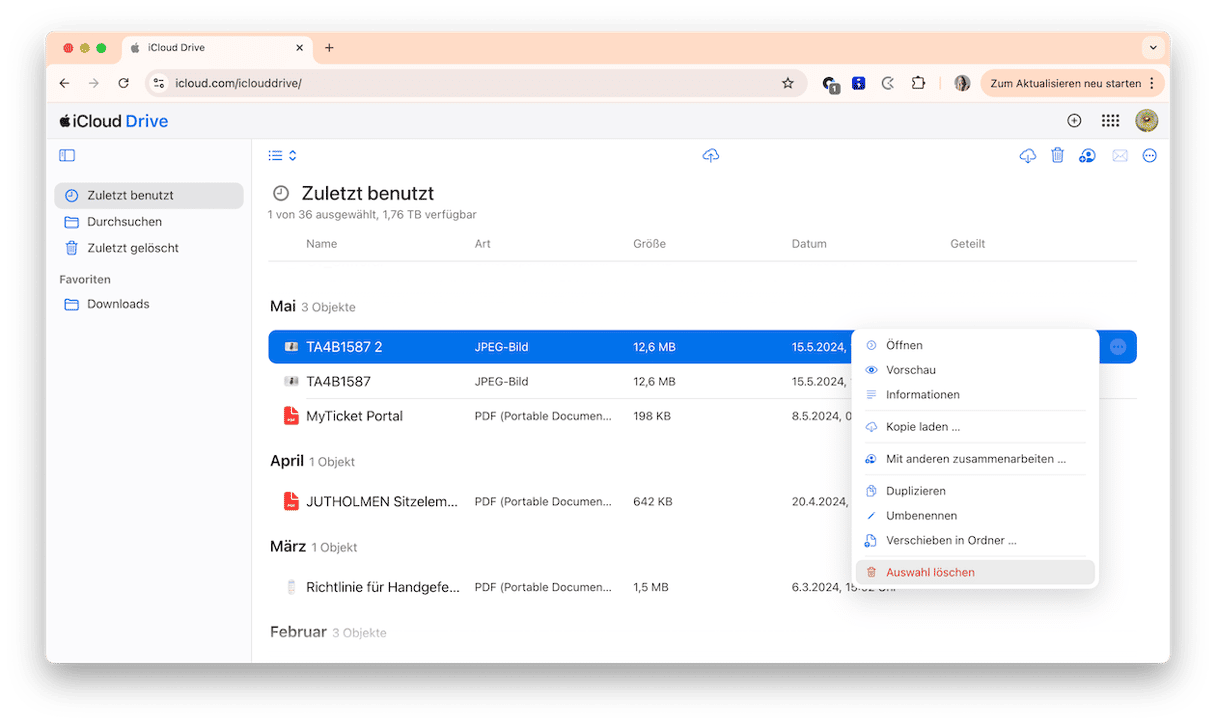1216x724 pixels.
Task: Open the toolbar more options ellipsis
Action: point(1150,155)
